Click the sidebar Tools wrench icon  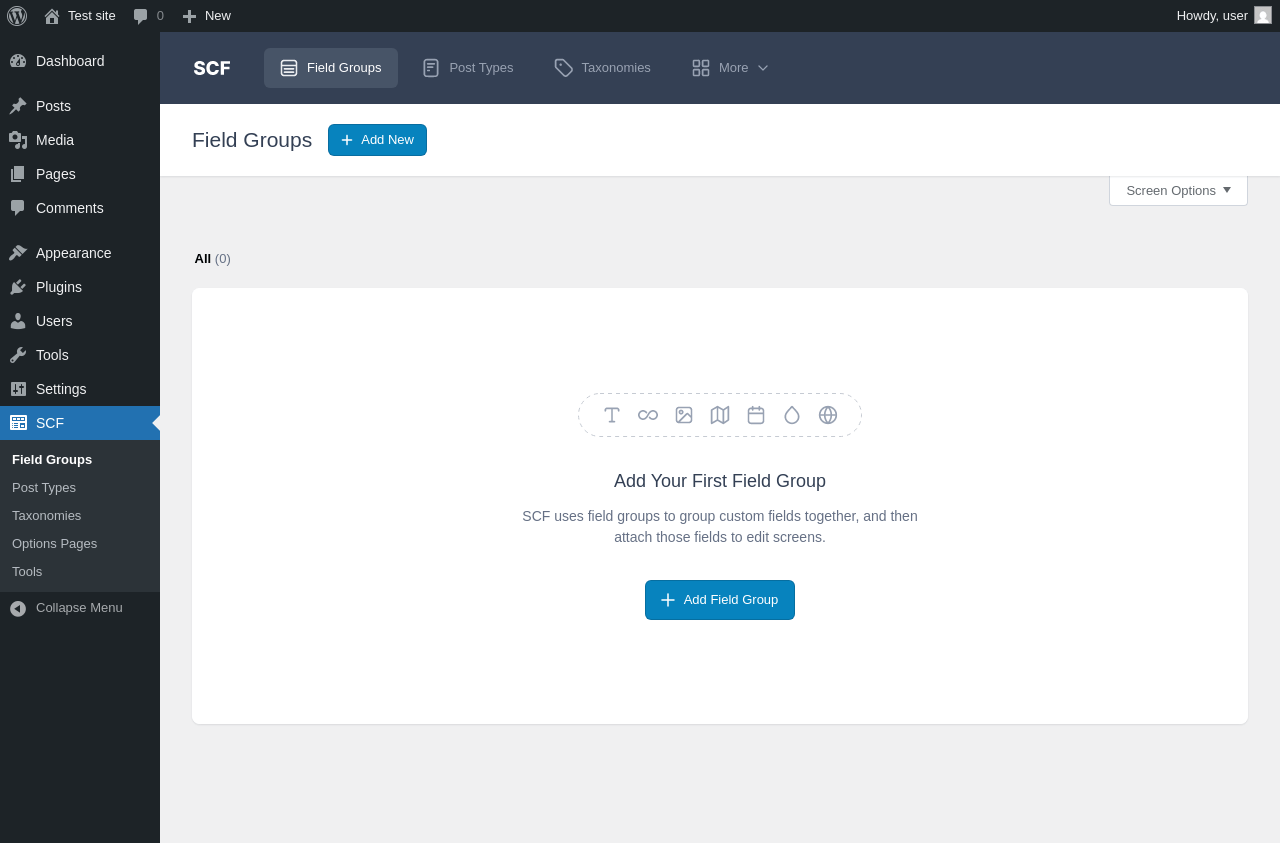pyautogui.click(x=18, y=355)
